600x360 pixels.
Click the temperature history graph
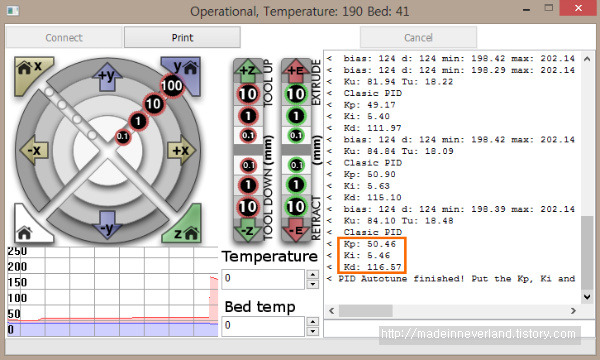(113, 292)
